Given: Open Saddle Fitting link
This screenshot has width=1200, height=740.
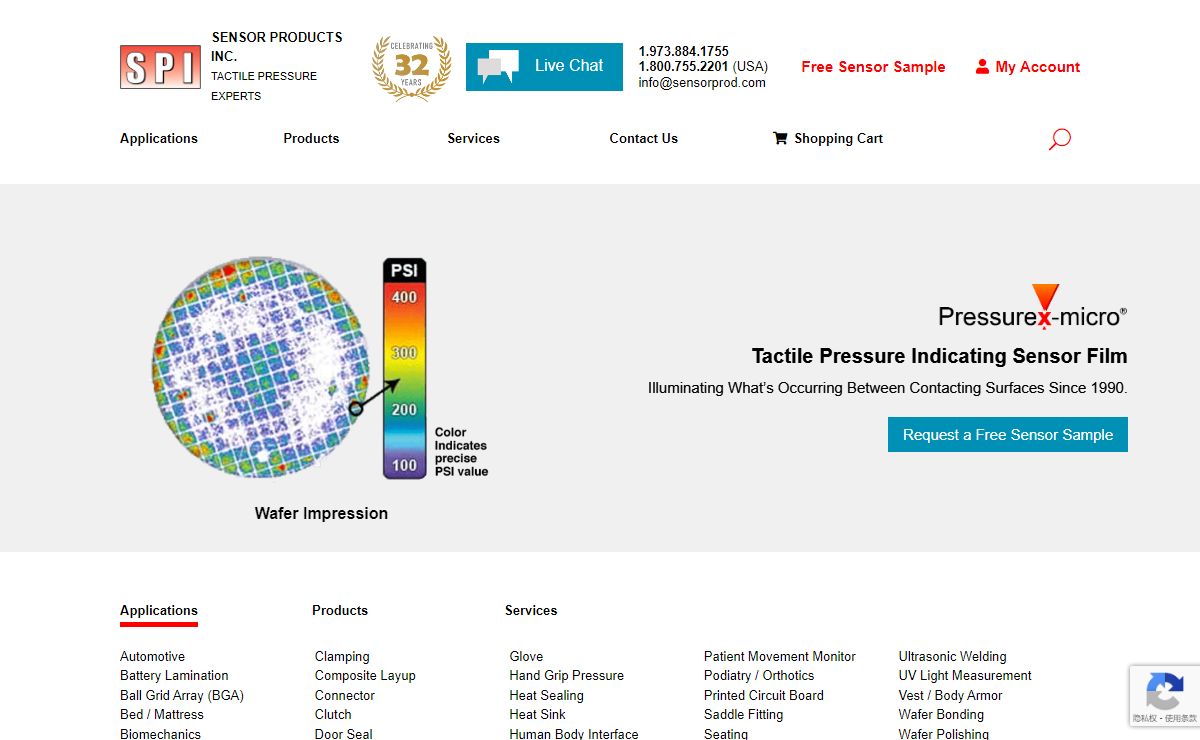Looking at the screenshot, I should 743,715.
